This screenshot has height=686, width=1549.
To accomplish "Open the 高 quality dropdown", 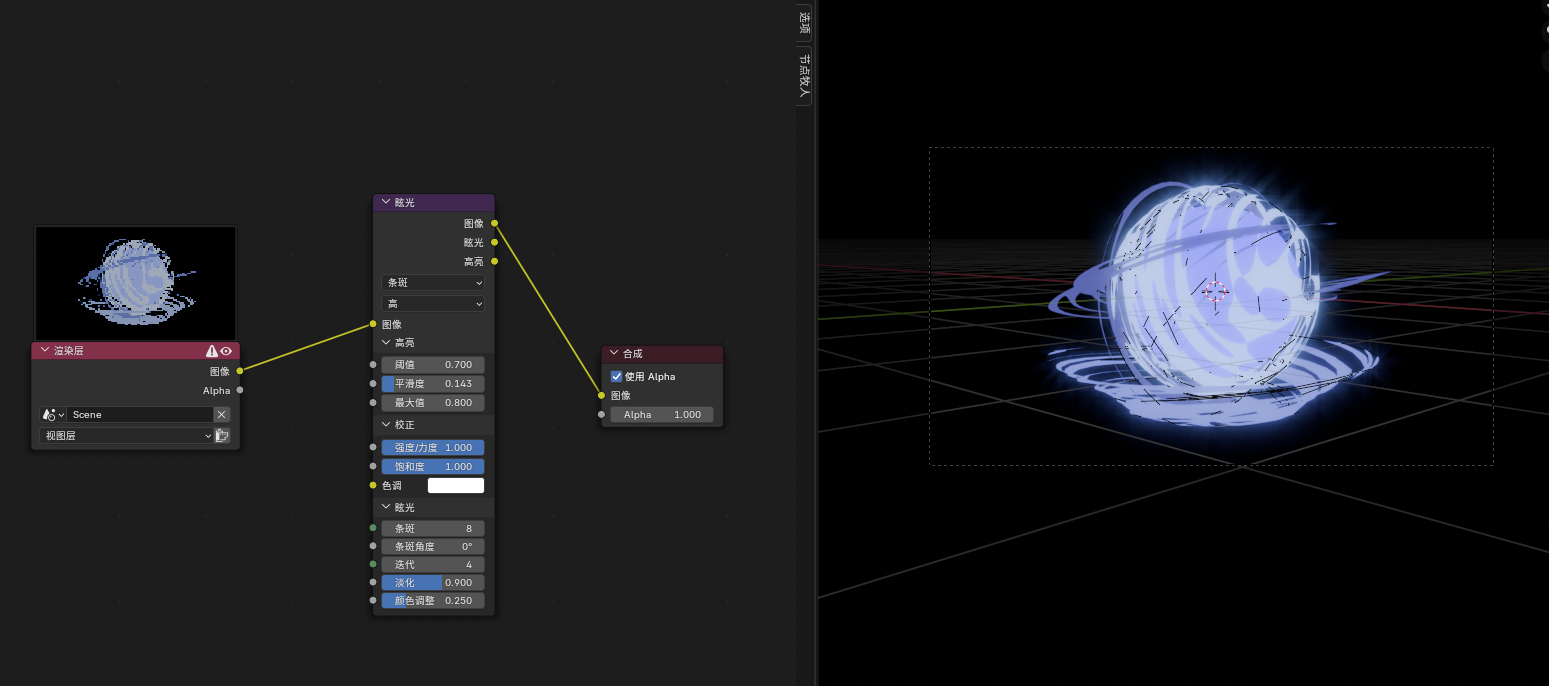I will tap(433, 303).
